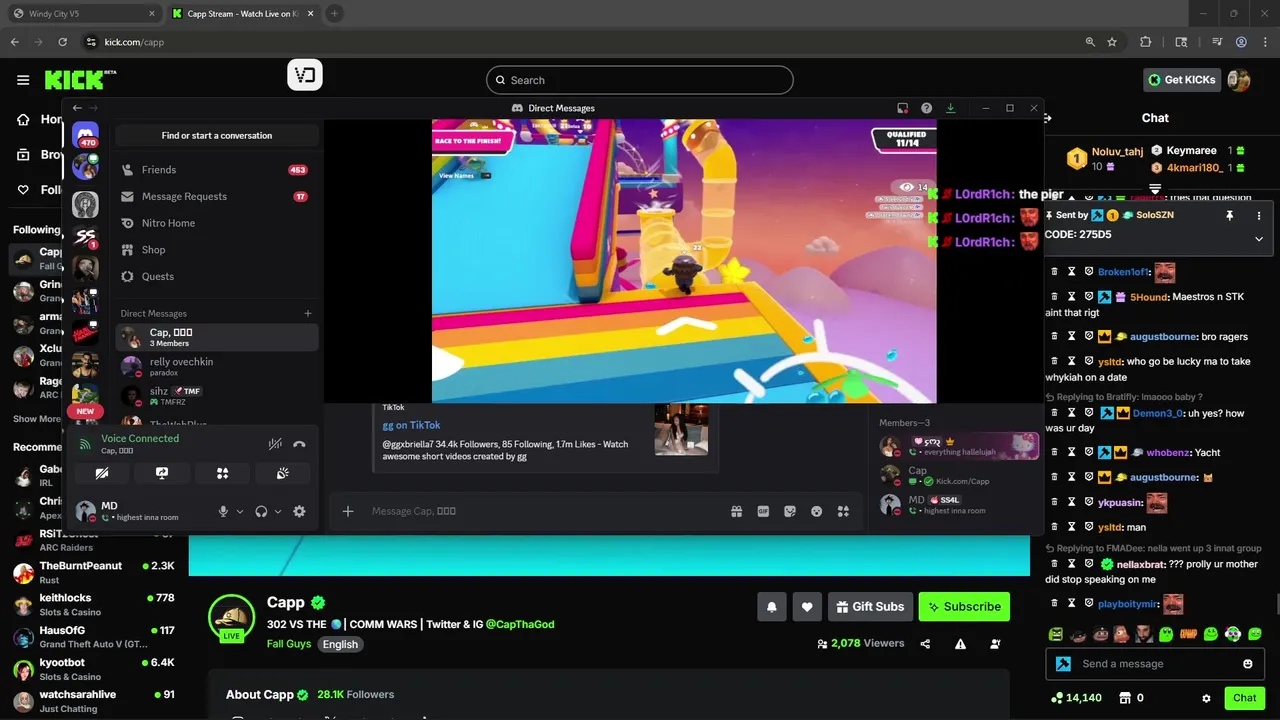This screenshot has height=720, width=1280.
Task: Click the Get KICKs button
Action: [x=1182, y=80]
